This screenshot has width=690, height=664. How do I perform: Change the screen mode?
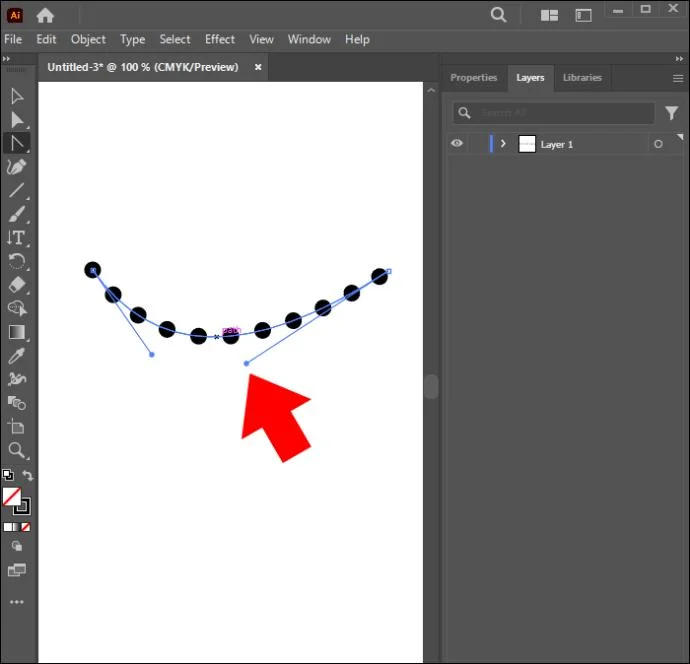coord(17,570)
